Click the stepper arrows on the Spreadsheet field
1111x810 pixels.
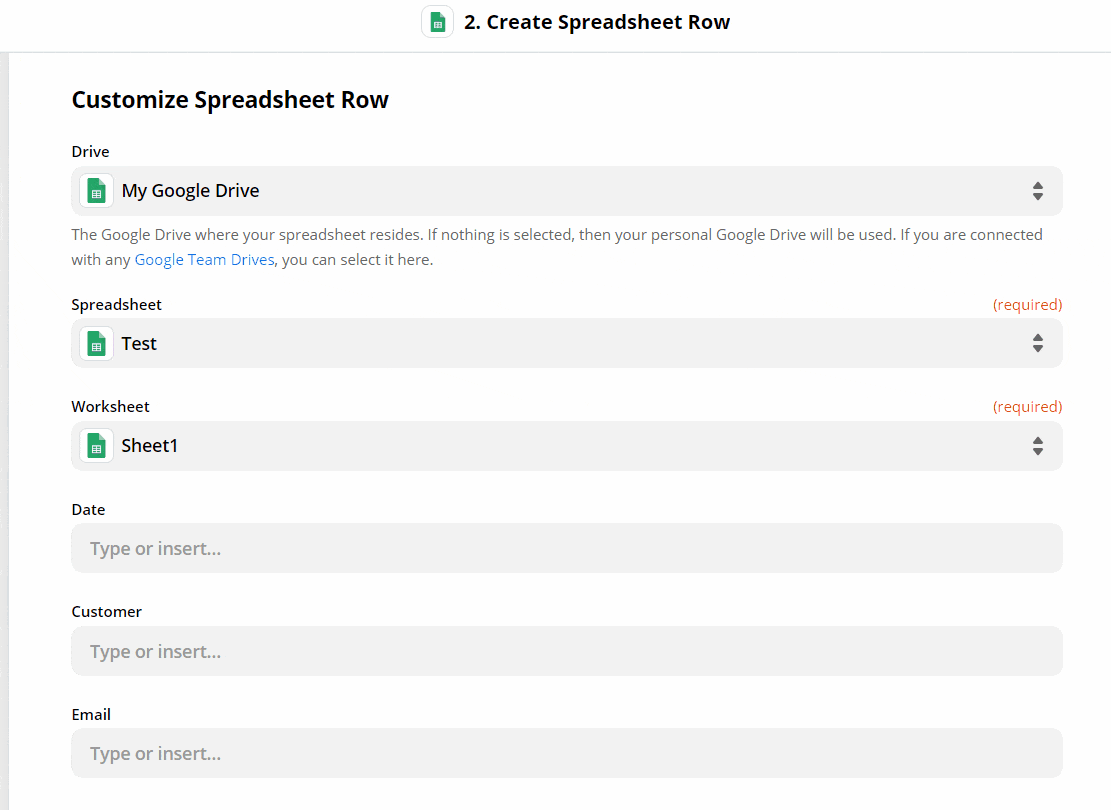pos(1037,343)
